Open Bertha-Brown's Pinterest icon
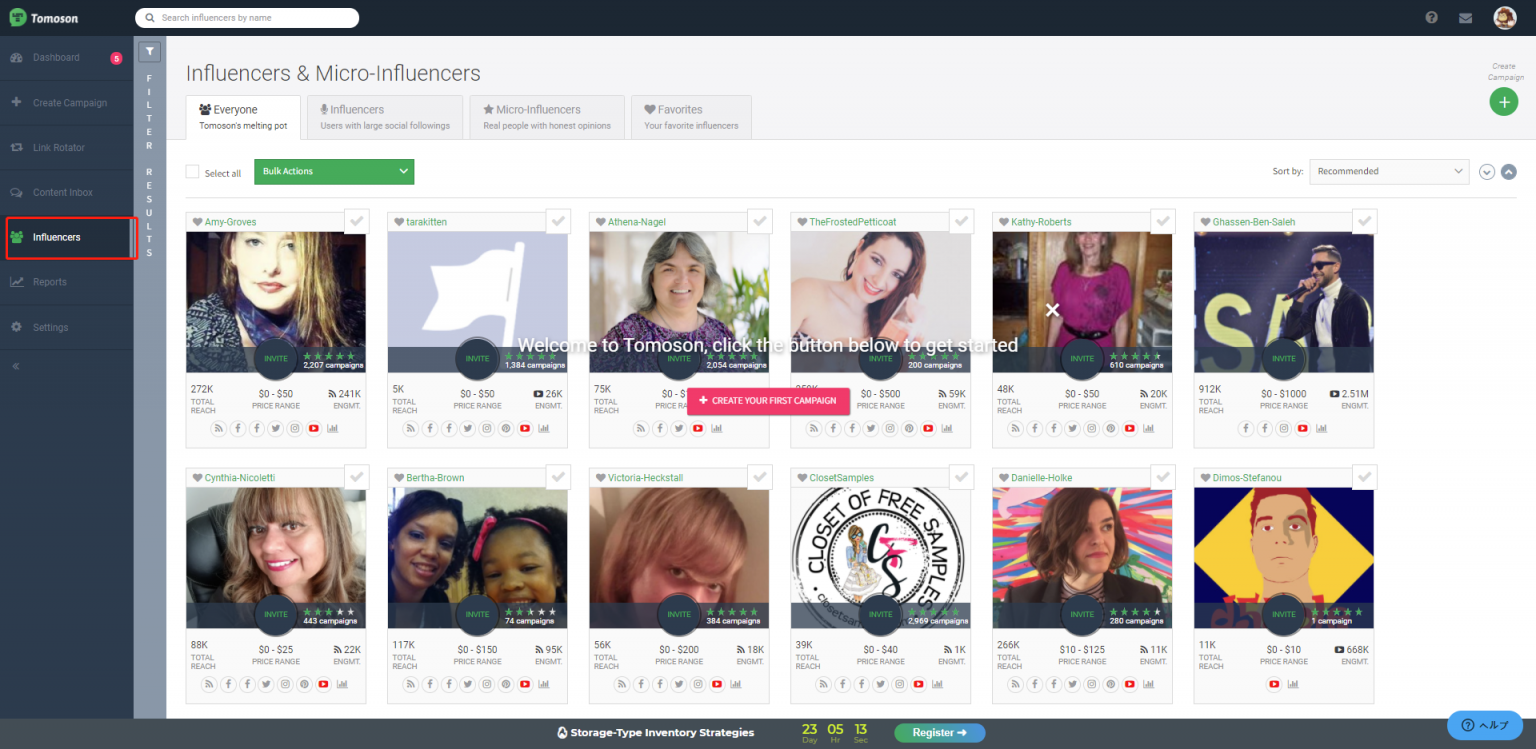The image size is (1536, 749). [506, 684]
